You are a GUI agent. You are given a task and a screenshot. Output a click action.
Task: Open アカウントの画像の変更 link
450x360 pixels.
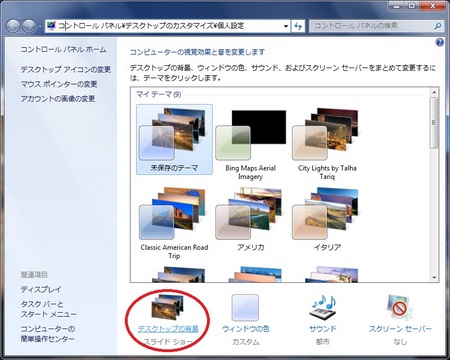(x=58, y=99)
